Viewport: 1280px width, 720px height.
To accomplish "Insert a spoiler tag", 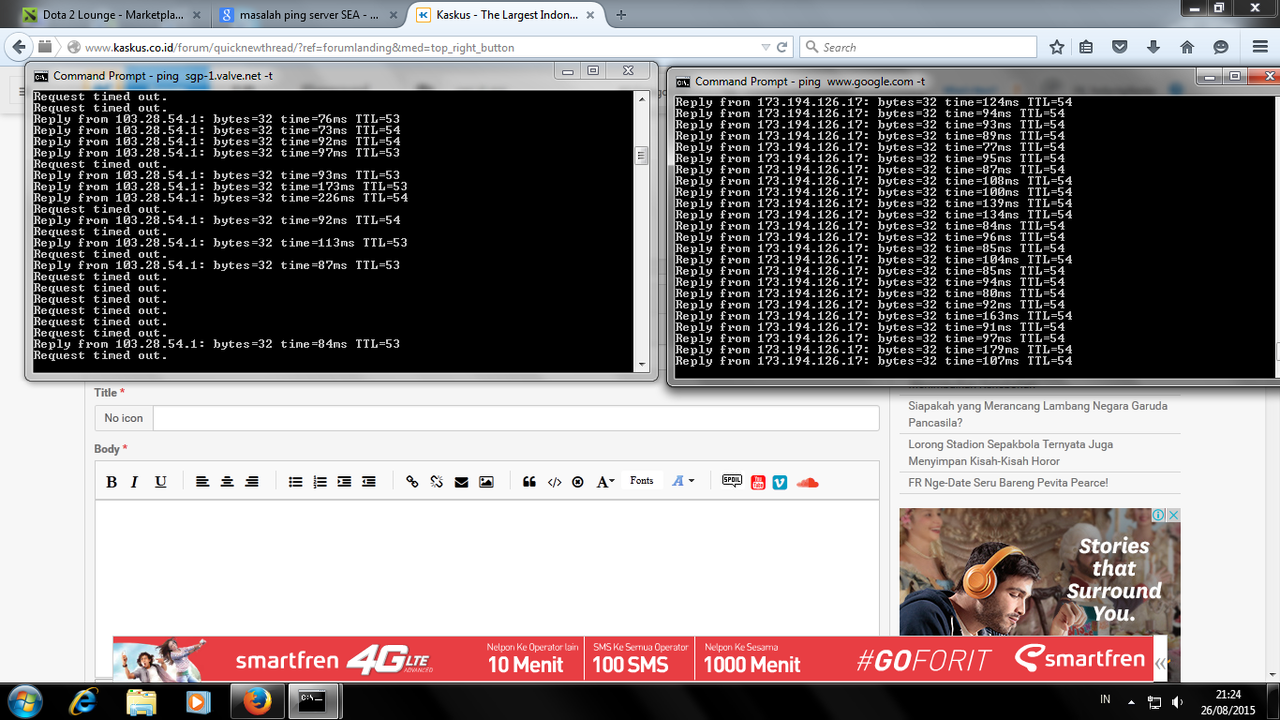I will coord(732,481).
